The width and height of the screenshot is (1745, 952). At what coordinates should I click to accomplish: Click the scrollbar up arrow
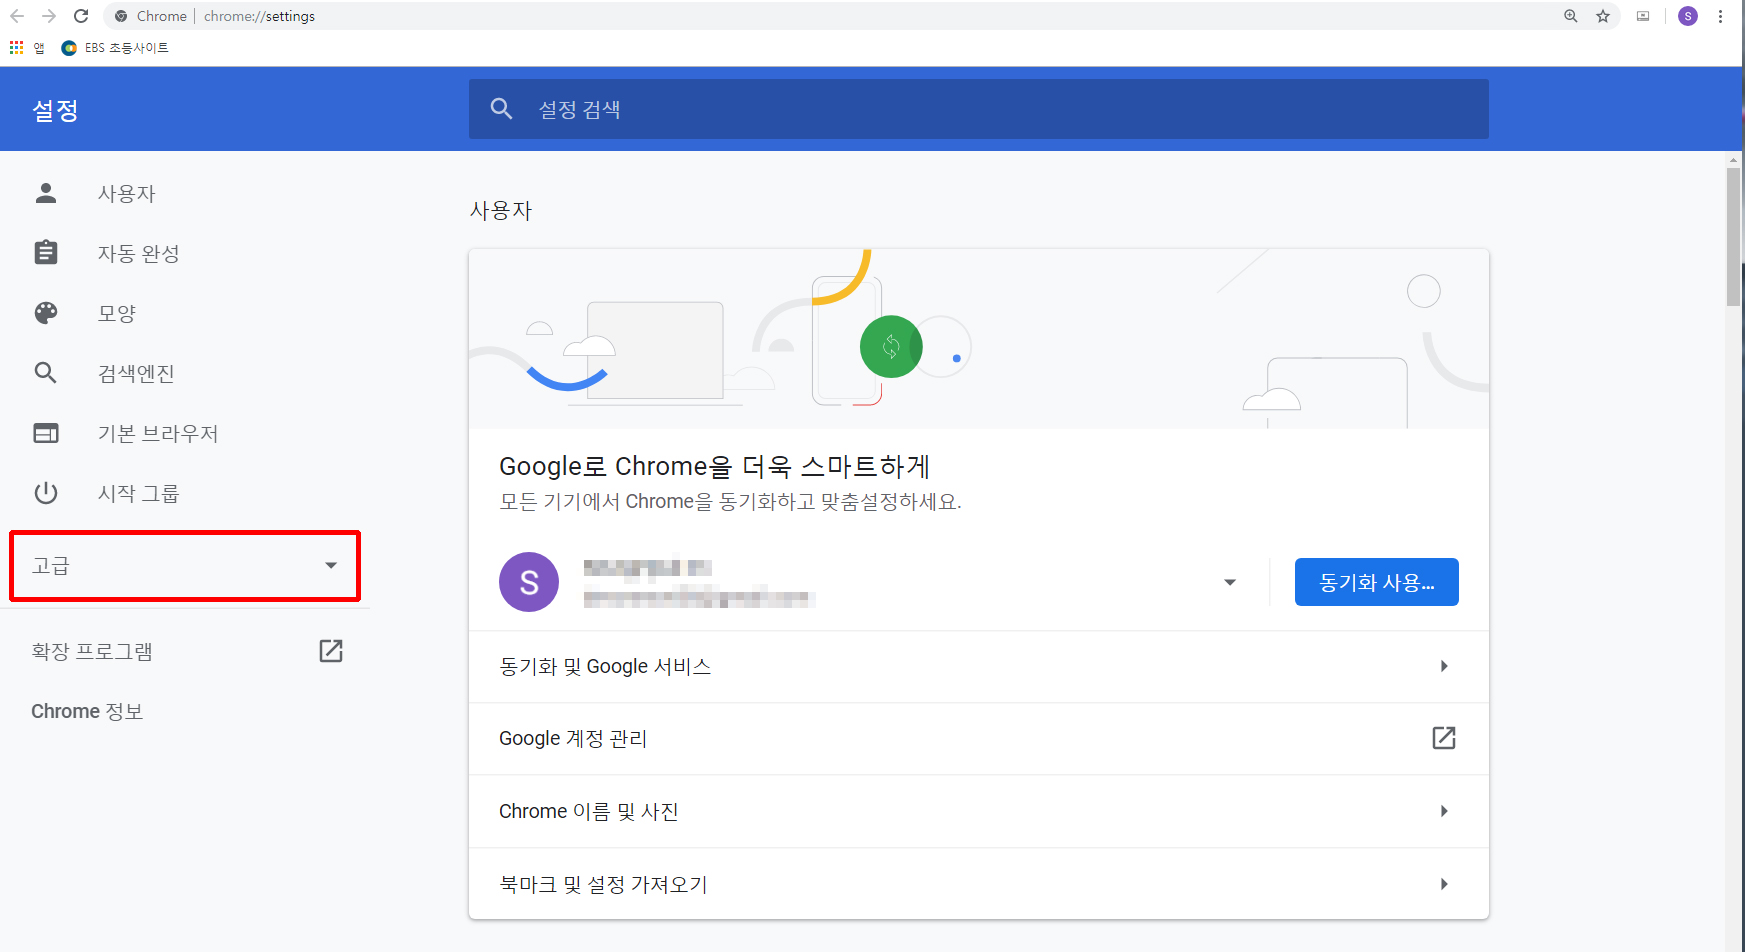point(1734,159)
